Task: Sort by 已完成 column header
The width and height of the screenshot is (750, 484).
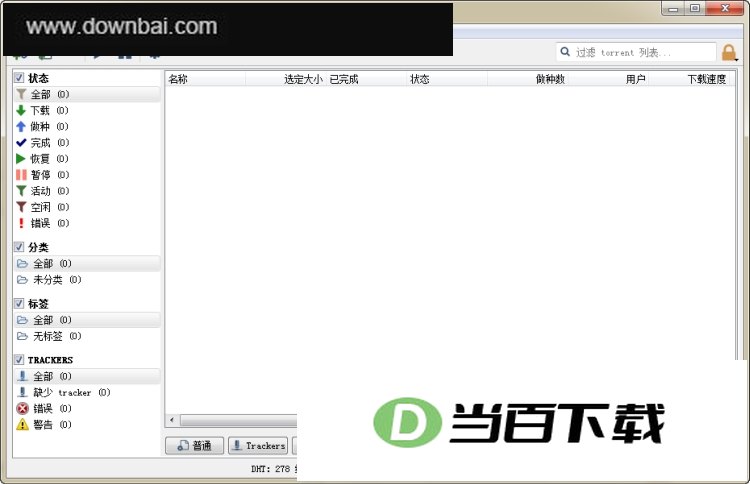Action: (366, 79)
